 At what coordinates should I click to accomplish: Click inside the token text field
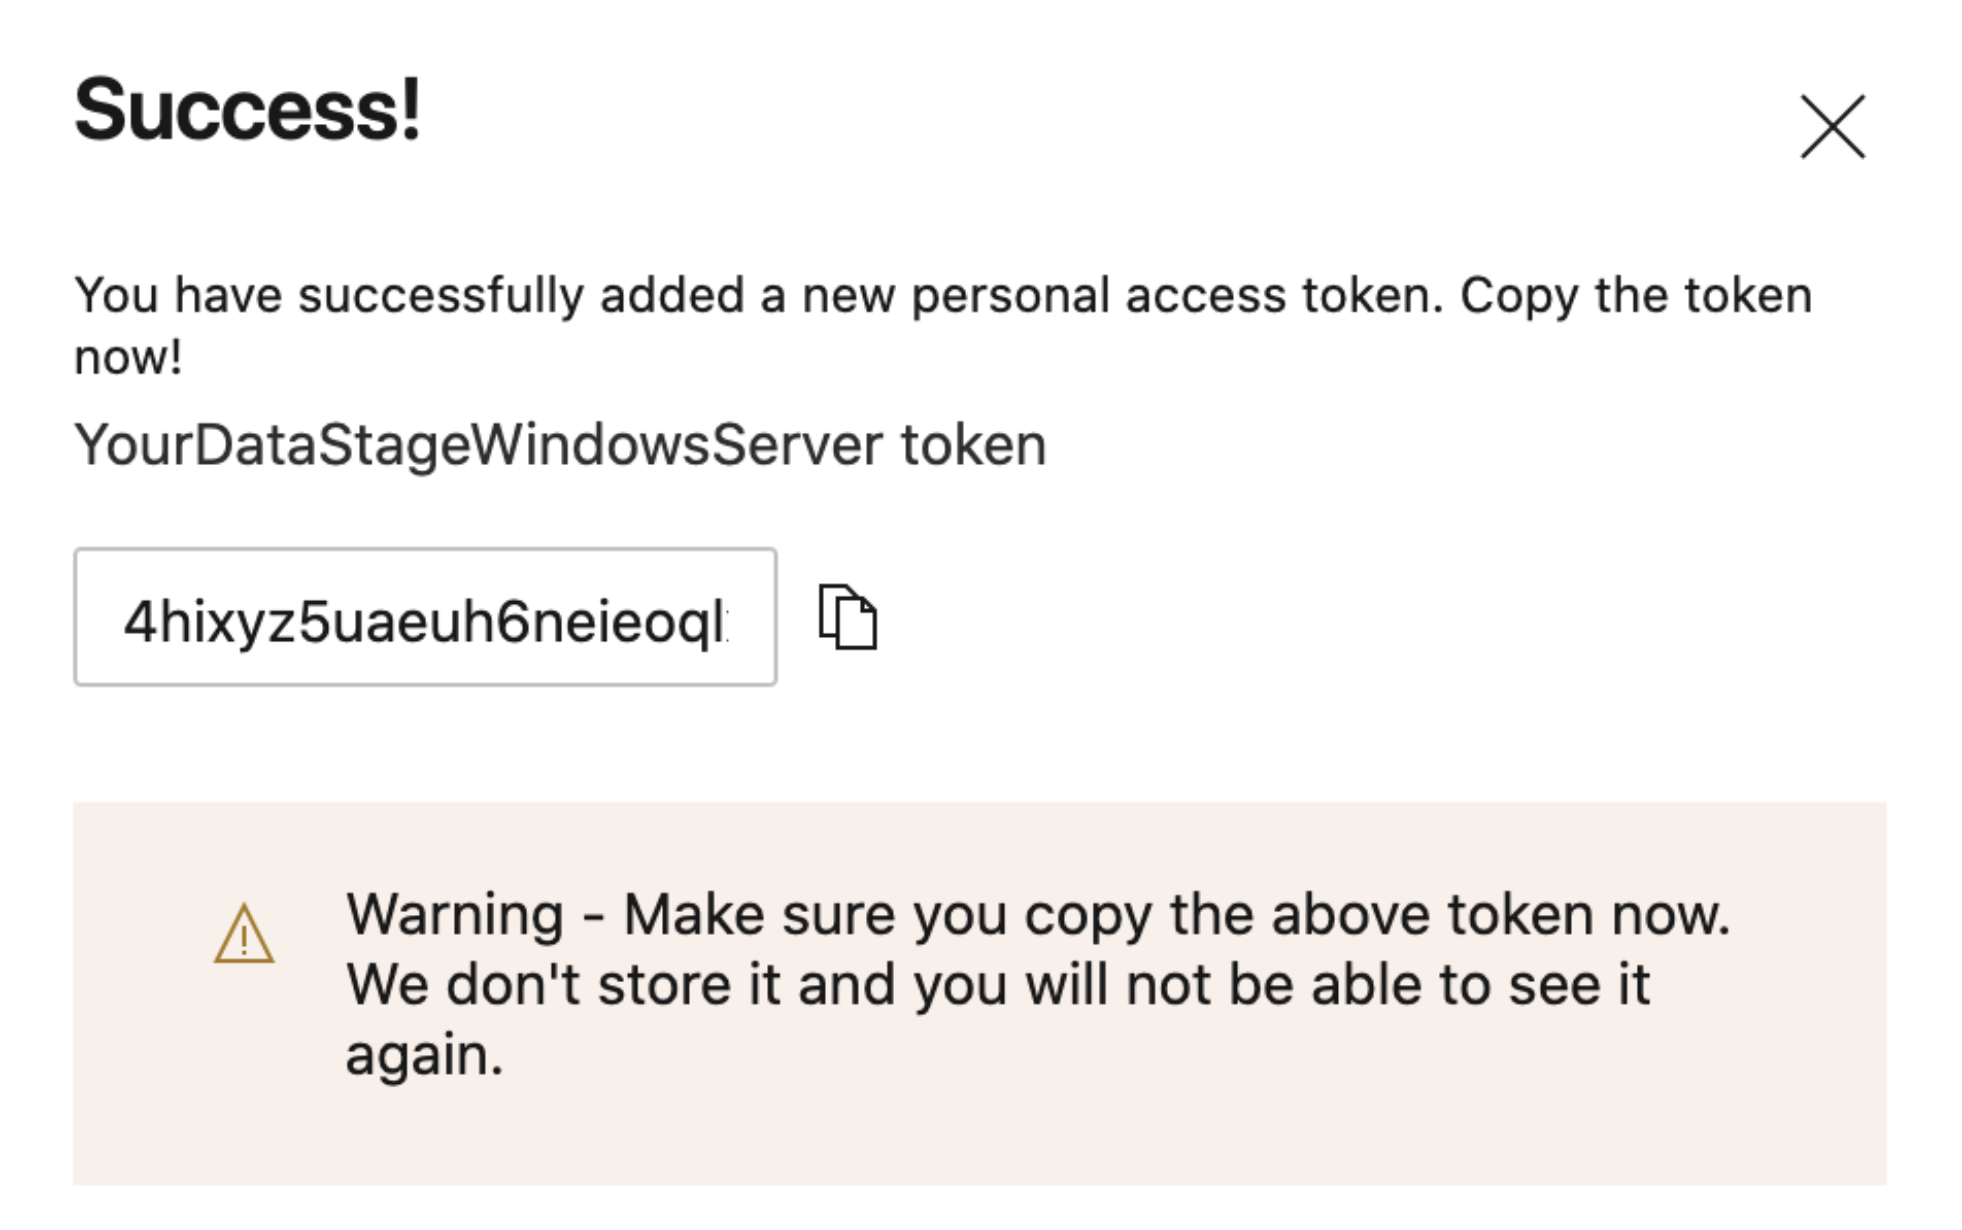424,617
